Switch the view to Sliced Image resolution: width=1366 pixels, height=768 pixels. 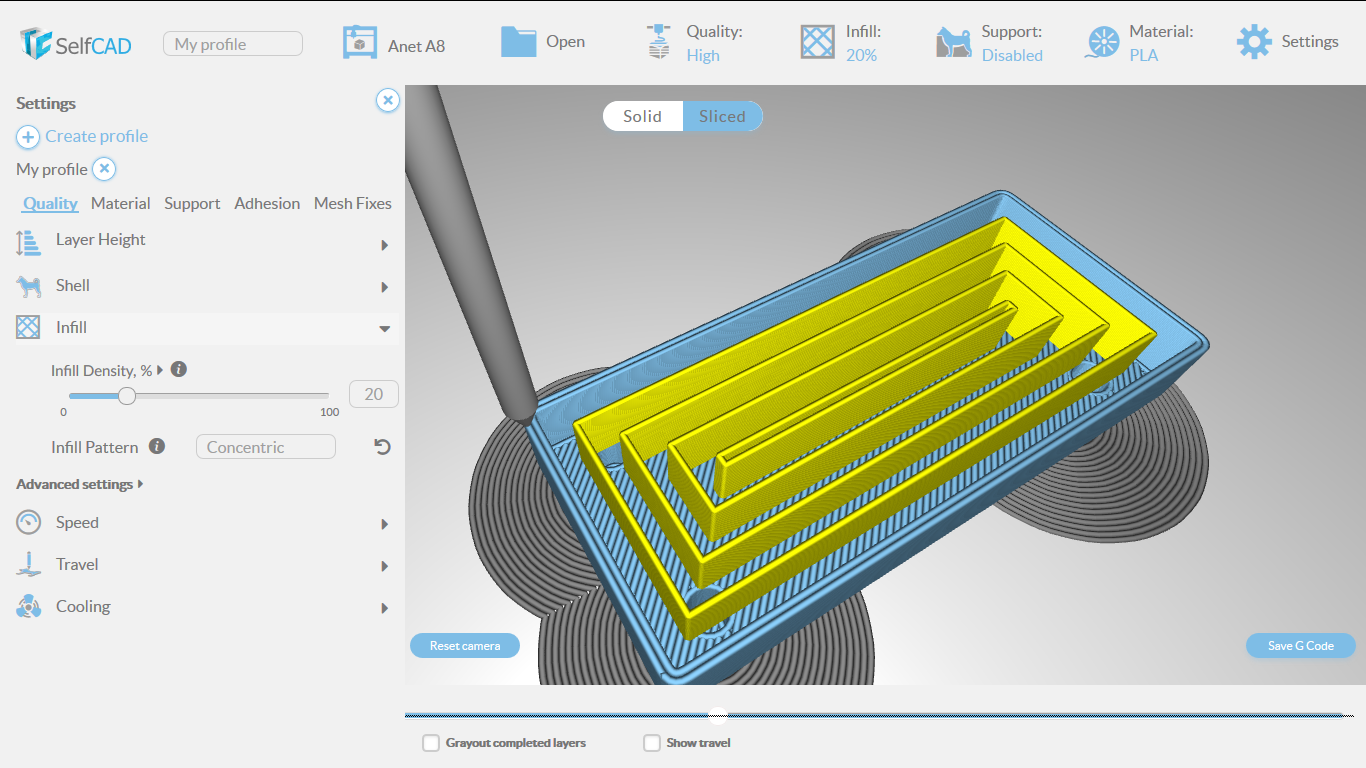pos(722,116)
